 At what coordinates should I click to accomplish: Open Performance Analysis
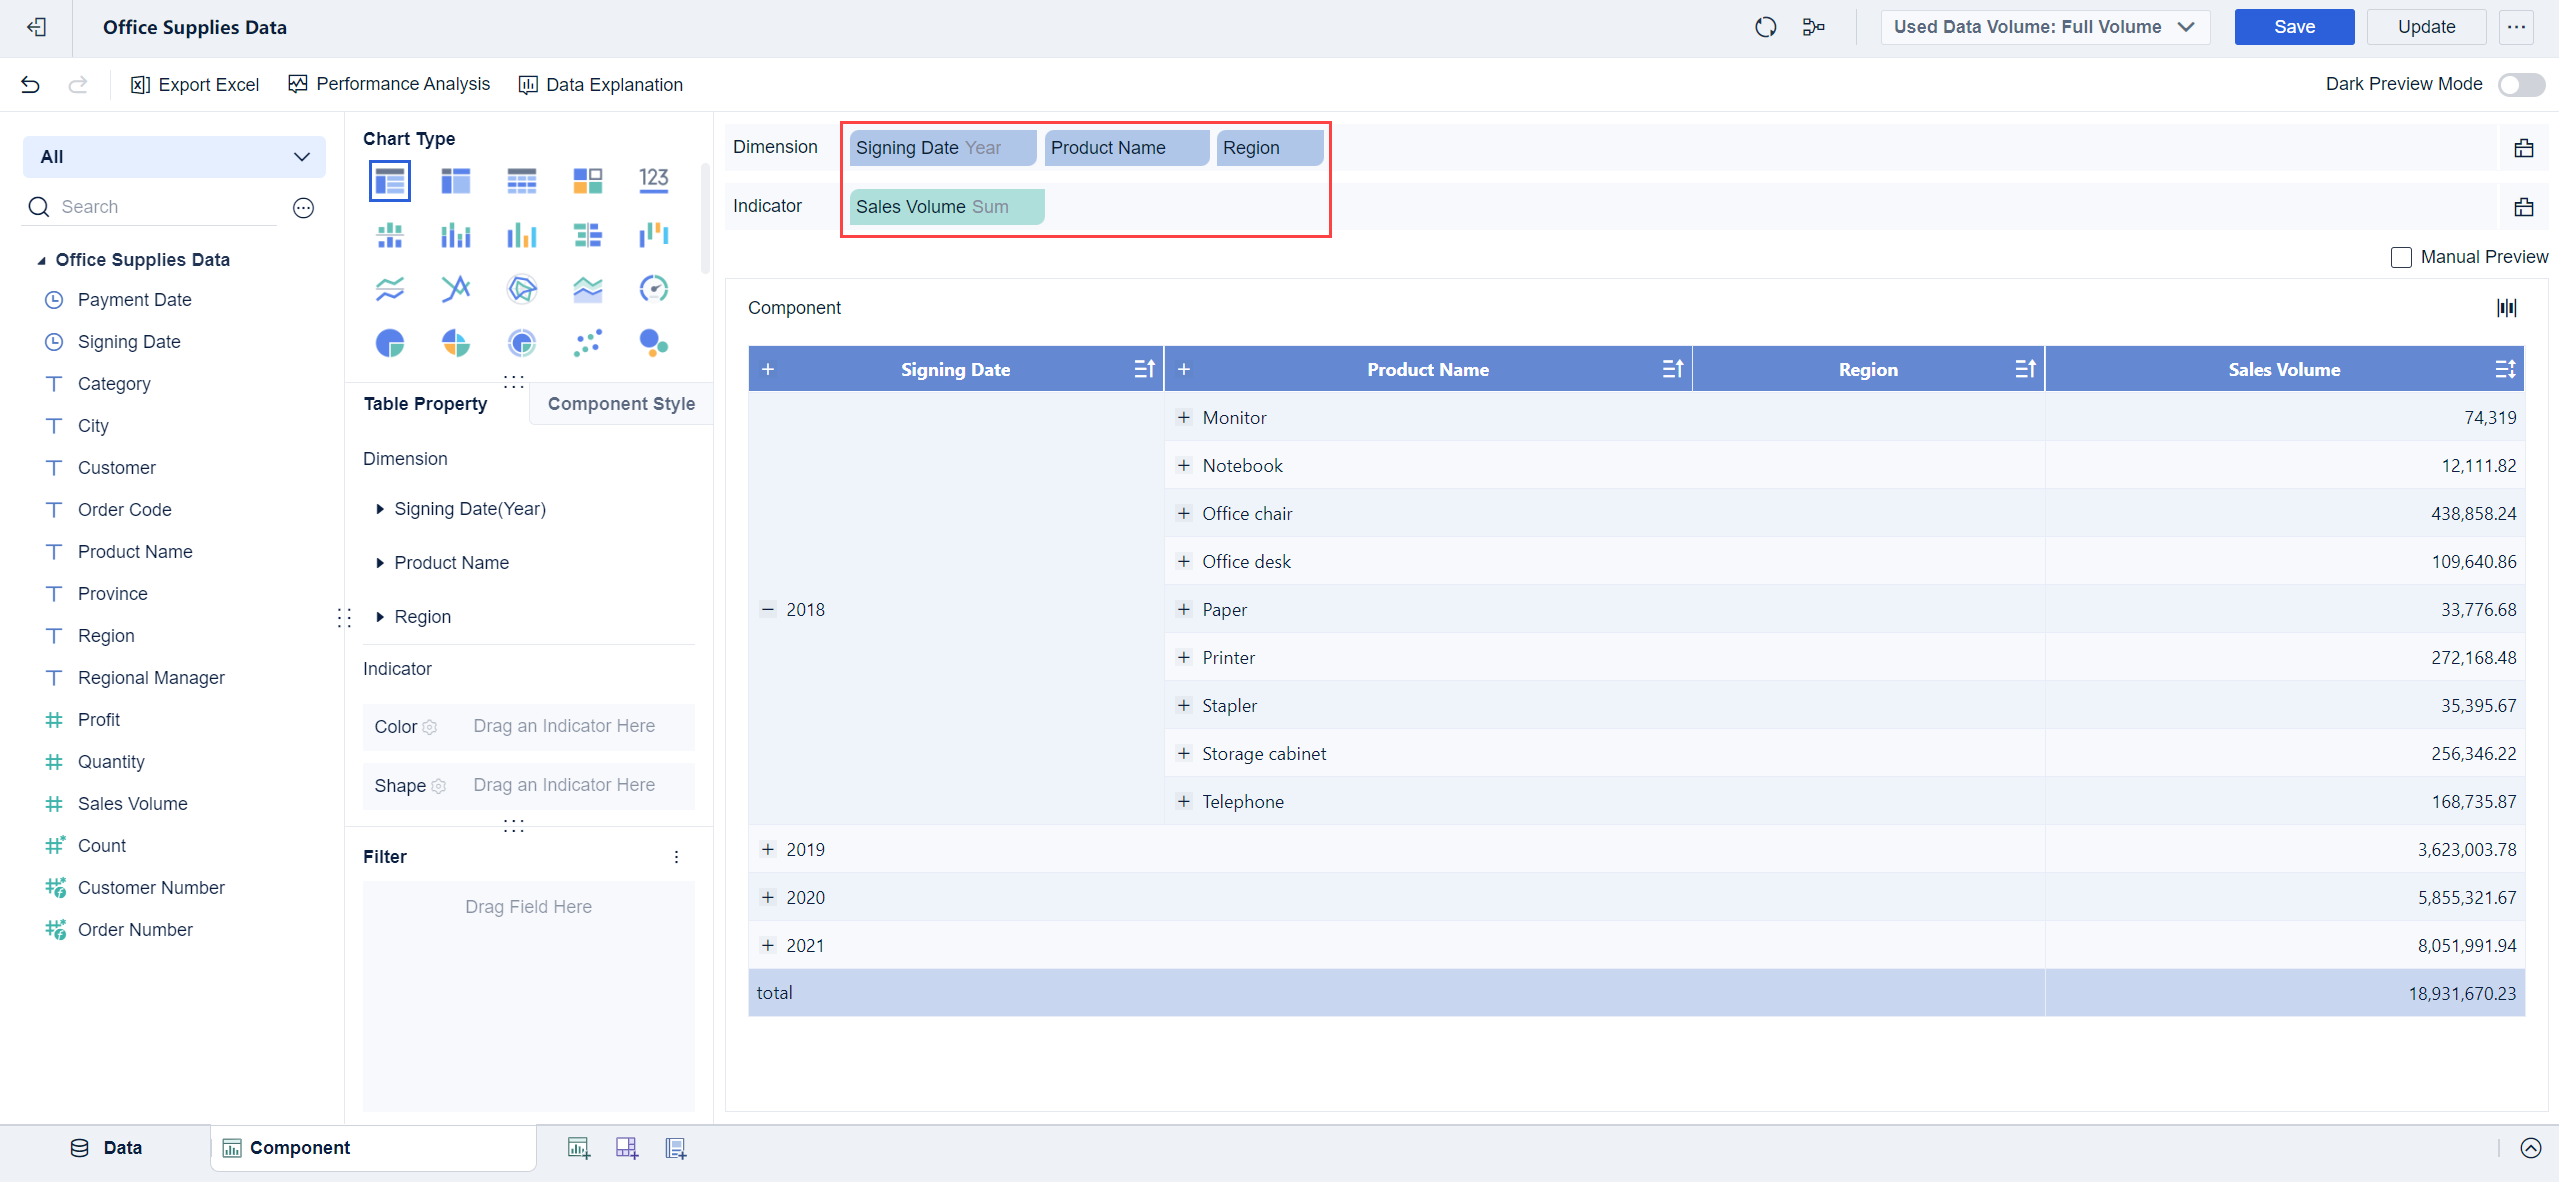pos(389,85)
